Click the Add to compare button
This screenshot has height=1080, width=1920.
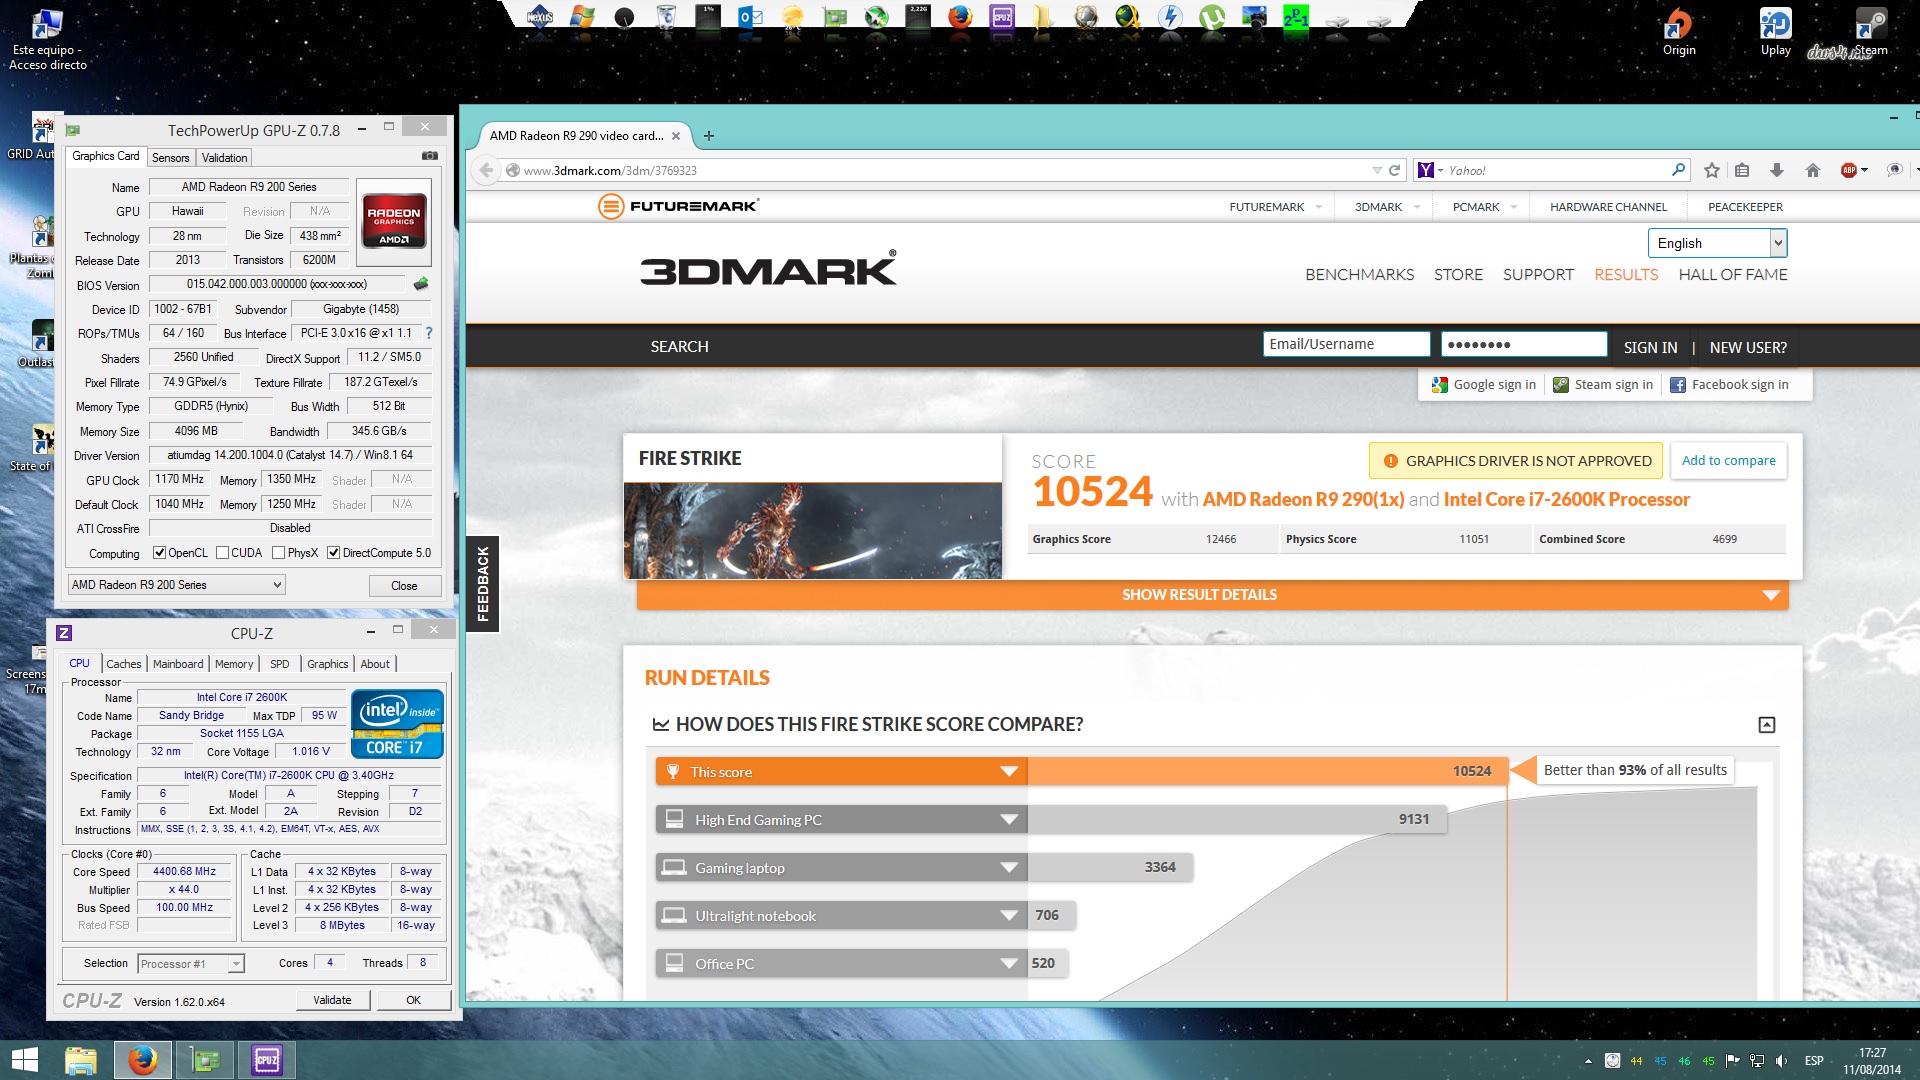[1728, 461]
